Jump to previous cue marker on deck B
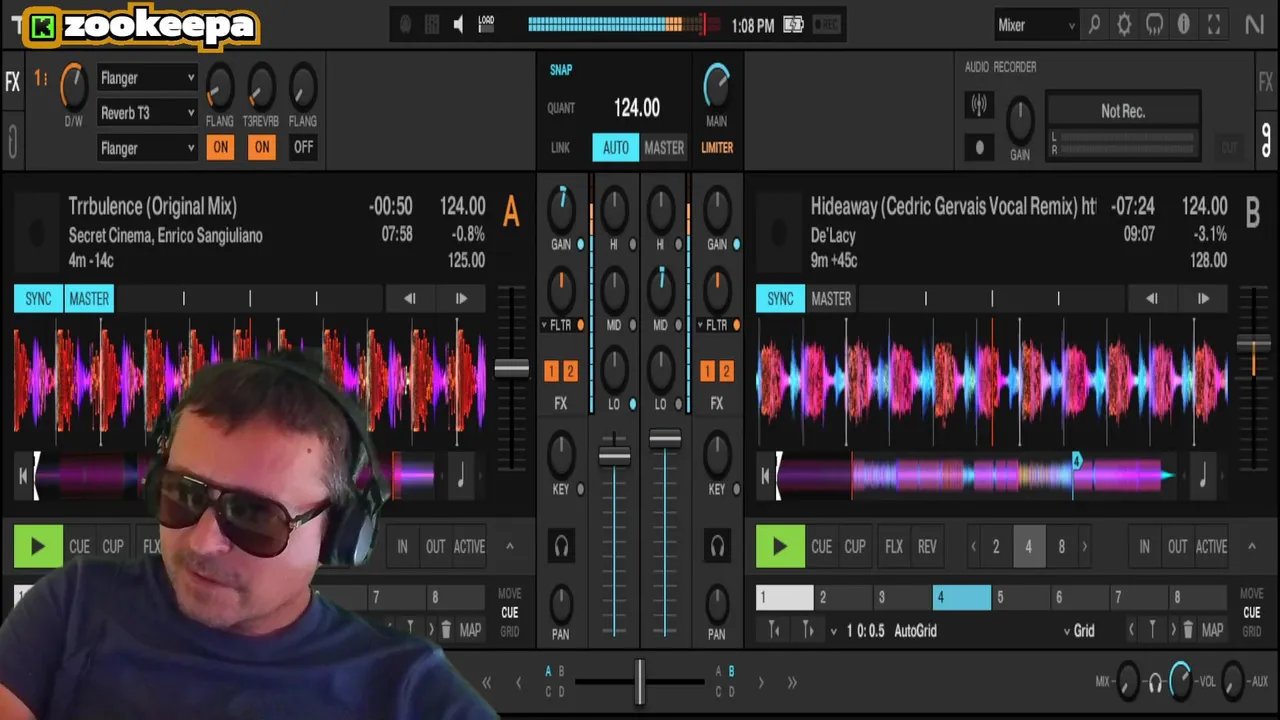 (x=1132, y=630)
